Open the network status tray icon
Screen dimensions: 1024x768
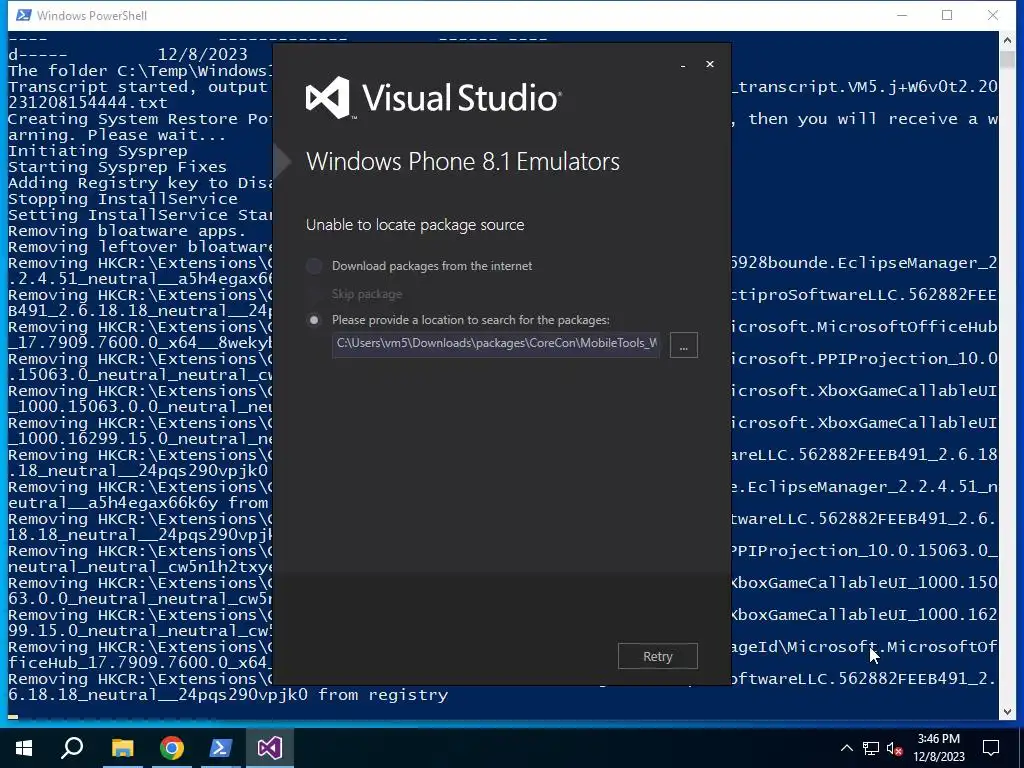871,748
